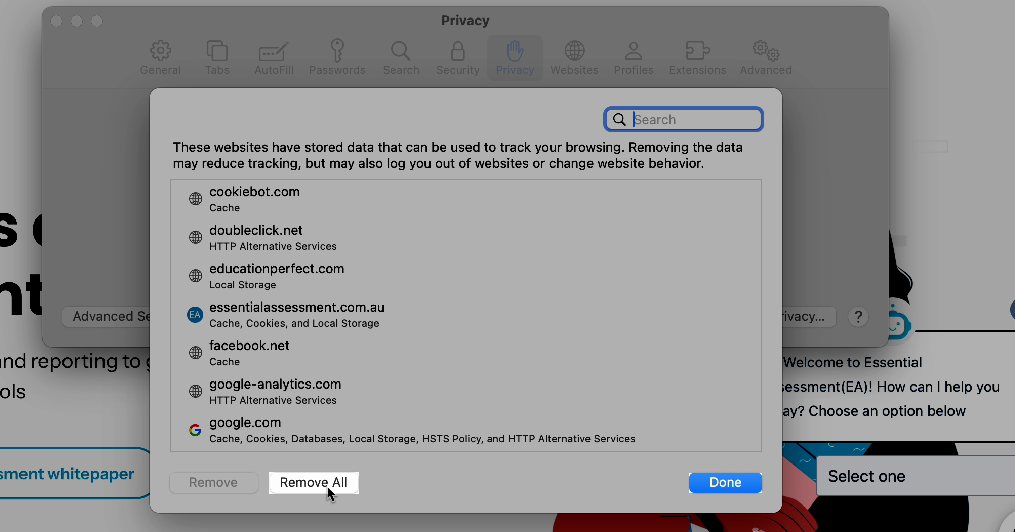Click the help question mark button in Privacy window

coord(858,316)
